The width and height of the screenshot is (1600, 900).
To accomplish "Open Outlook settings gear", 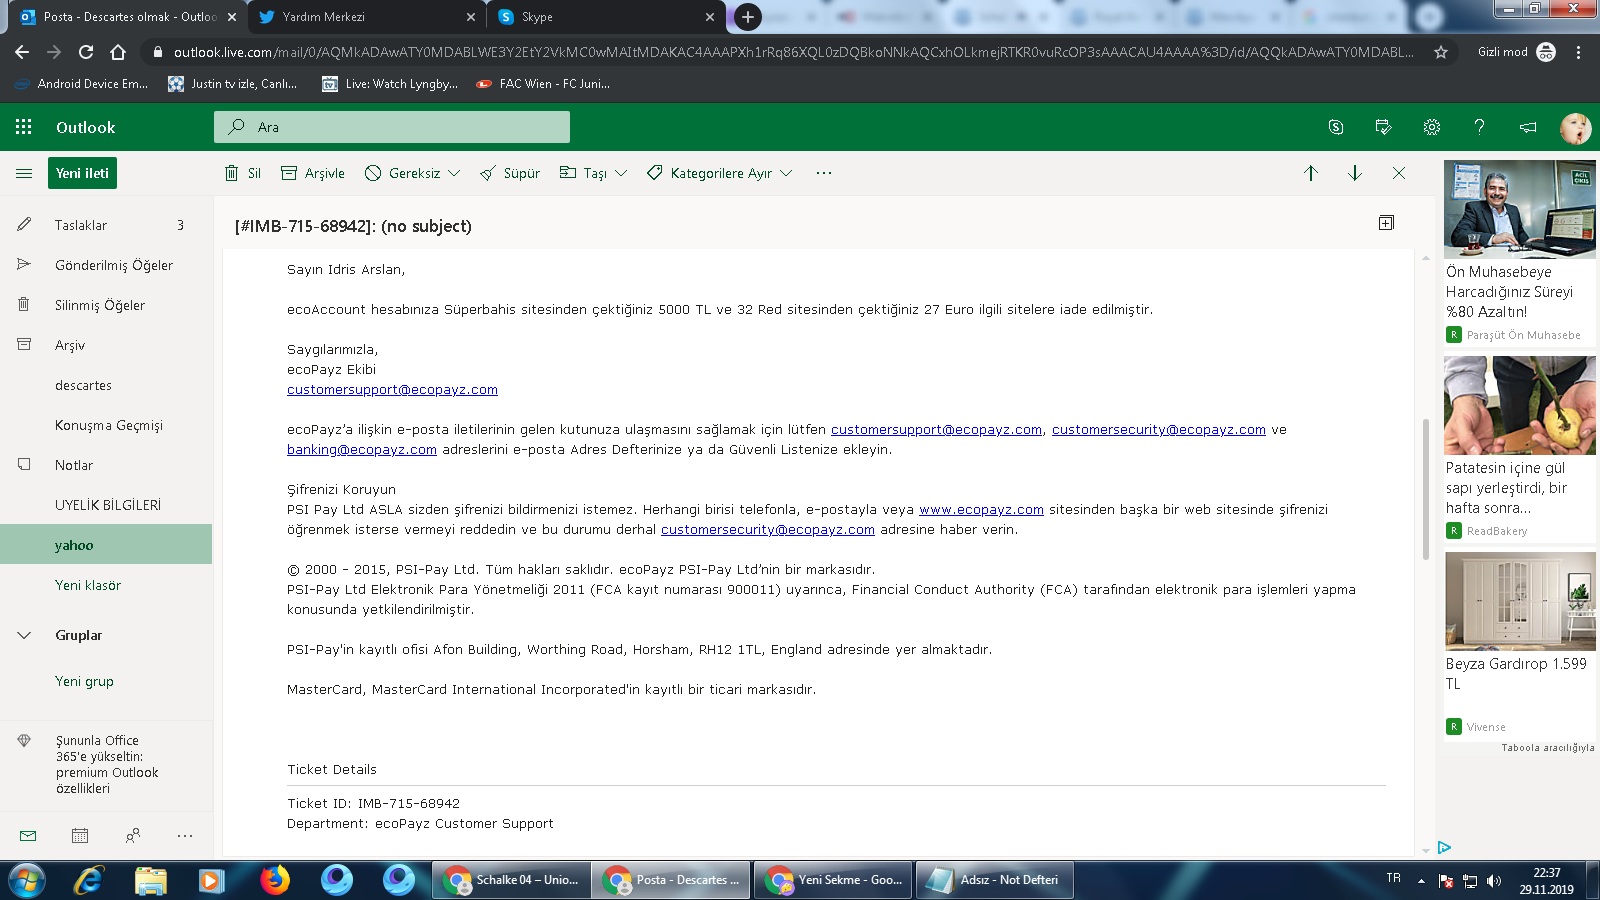I will pyautogui.click(x=1432, y=127).
